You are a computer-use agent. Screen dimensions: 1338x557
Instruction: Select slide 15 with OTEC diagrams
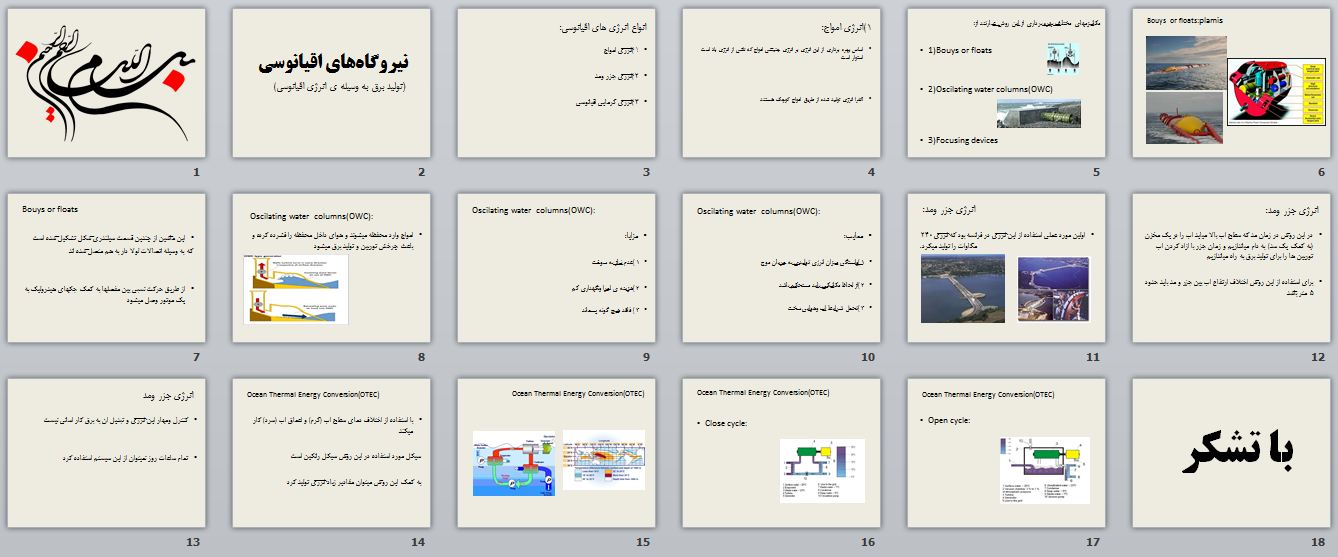point(557,453)
